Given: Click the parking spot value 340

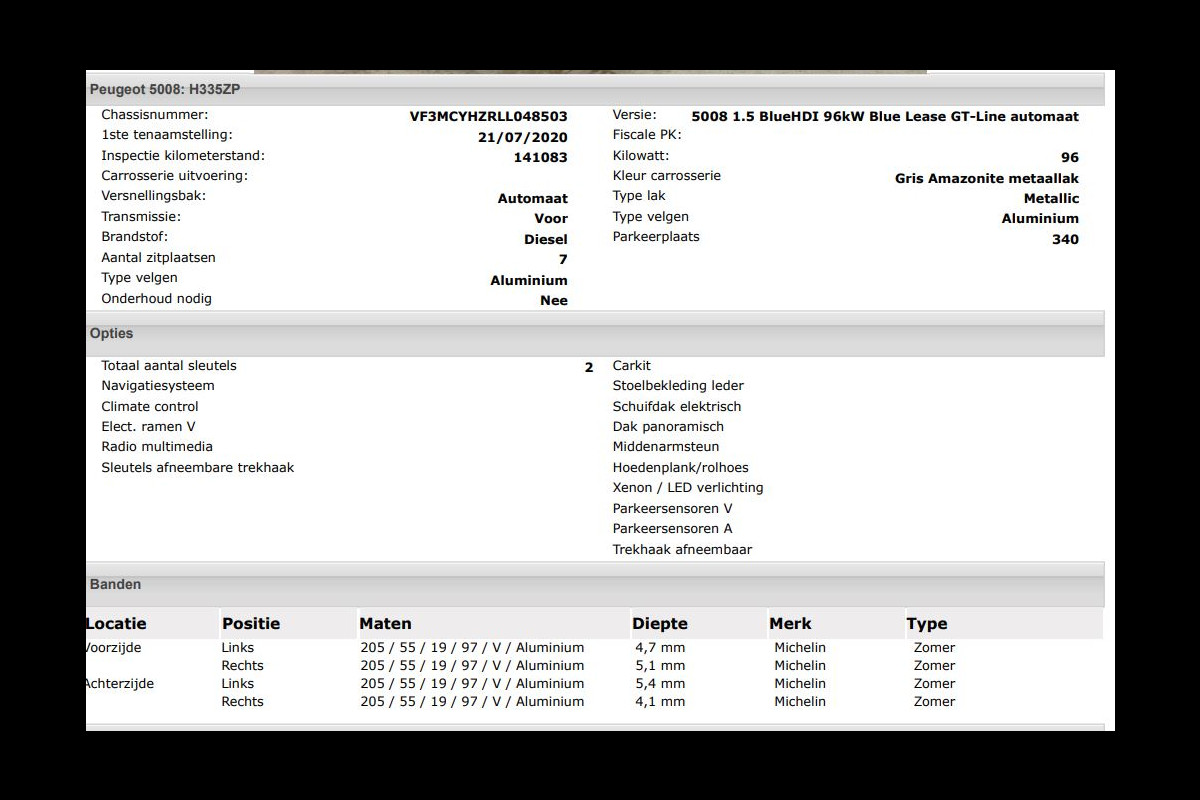Looking at the screenshot, I should pos(1065,239).
